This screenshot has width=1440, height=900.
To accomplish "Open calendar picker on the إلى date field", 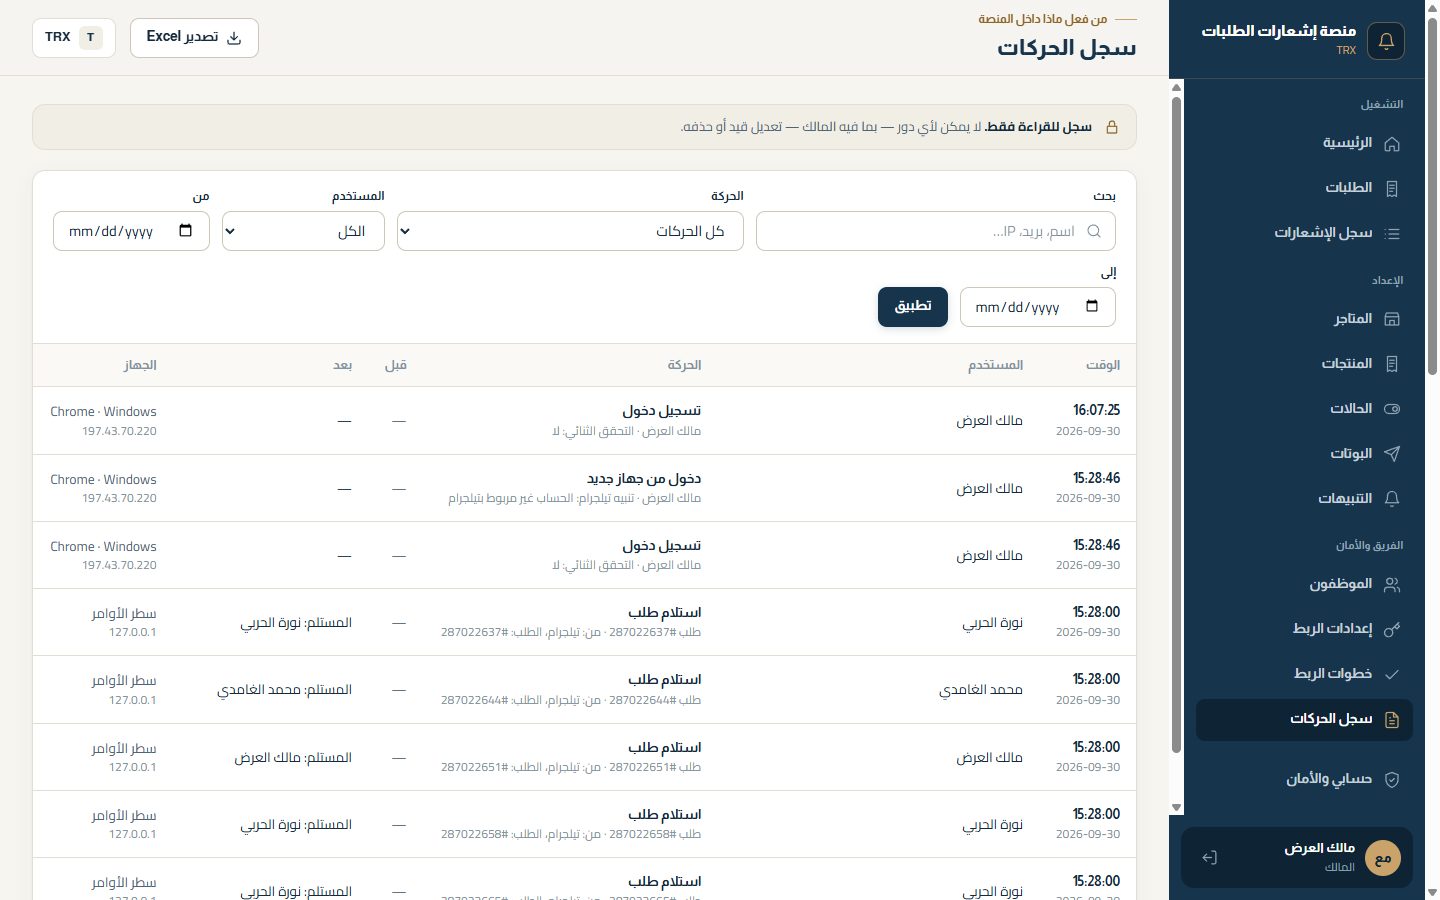I will [1092, 306].
